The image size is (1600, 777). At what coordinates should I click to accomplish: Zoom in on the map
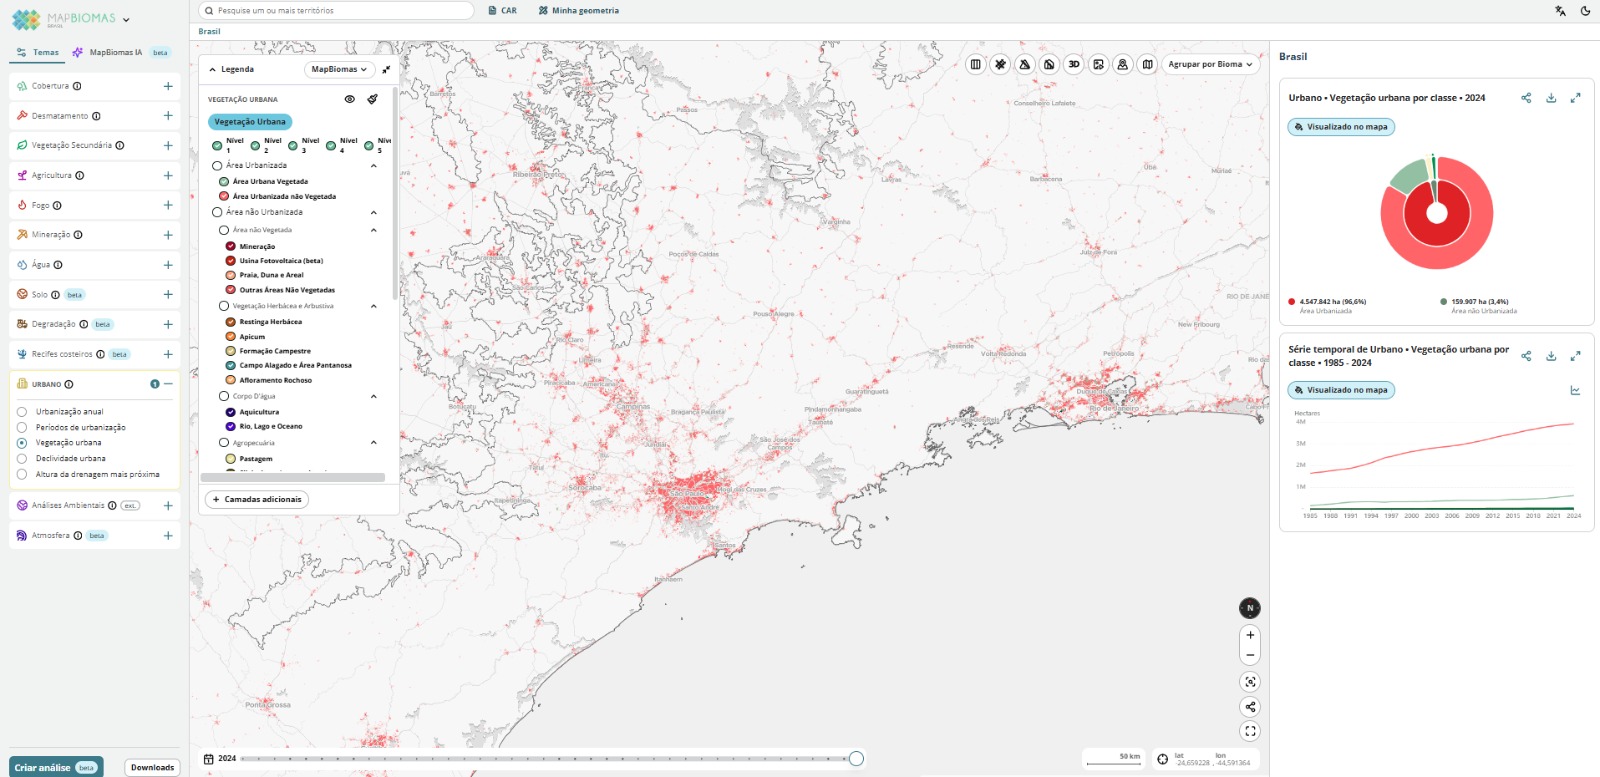(x=1249, y=635)
